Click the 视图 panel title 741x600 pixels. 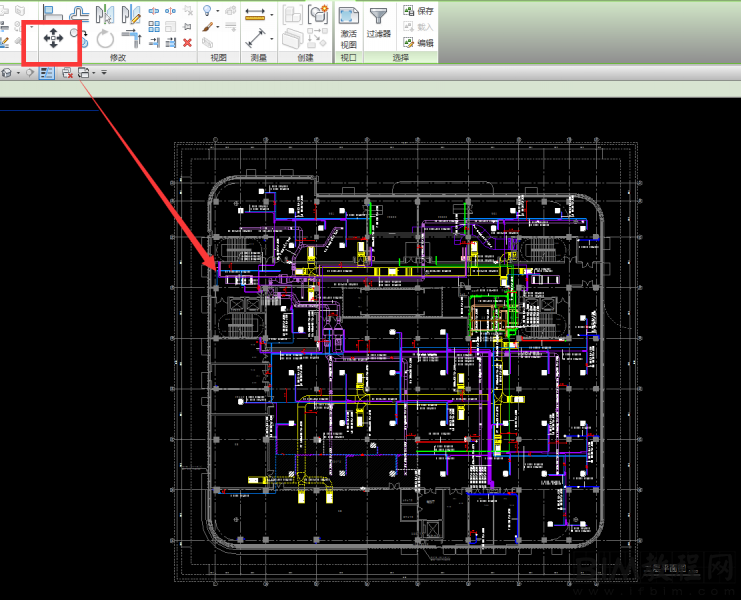pyautogui.click(x=219, y=58)
